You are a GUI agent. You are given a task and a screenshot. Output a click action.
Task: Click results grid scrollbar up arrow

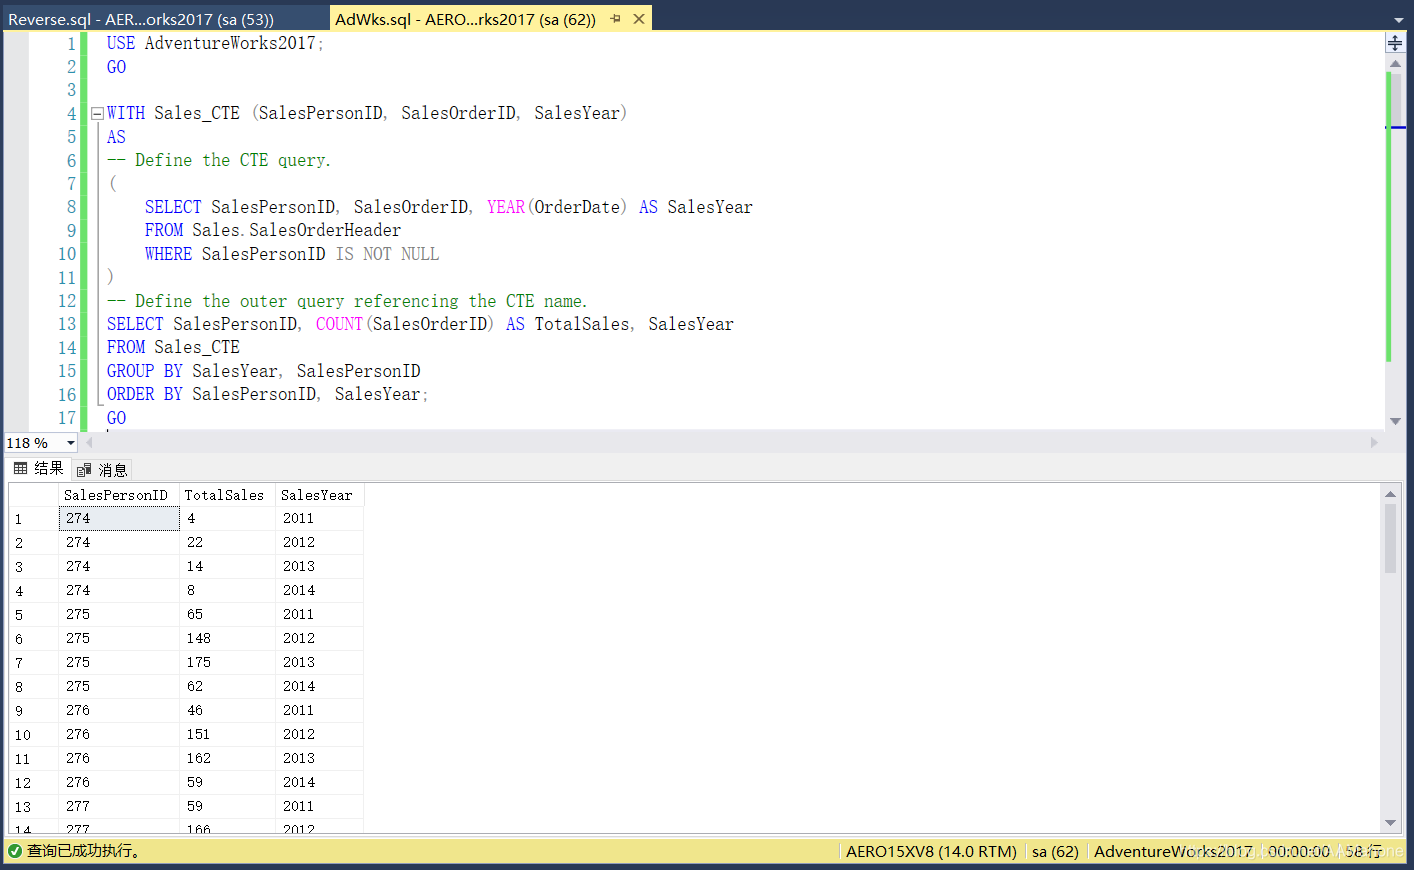1390,494
